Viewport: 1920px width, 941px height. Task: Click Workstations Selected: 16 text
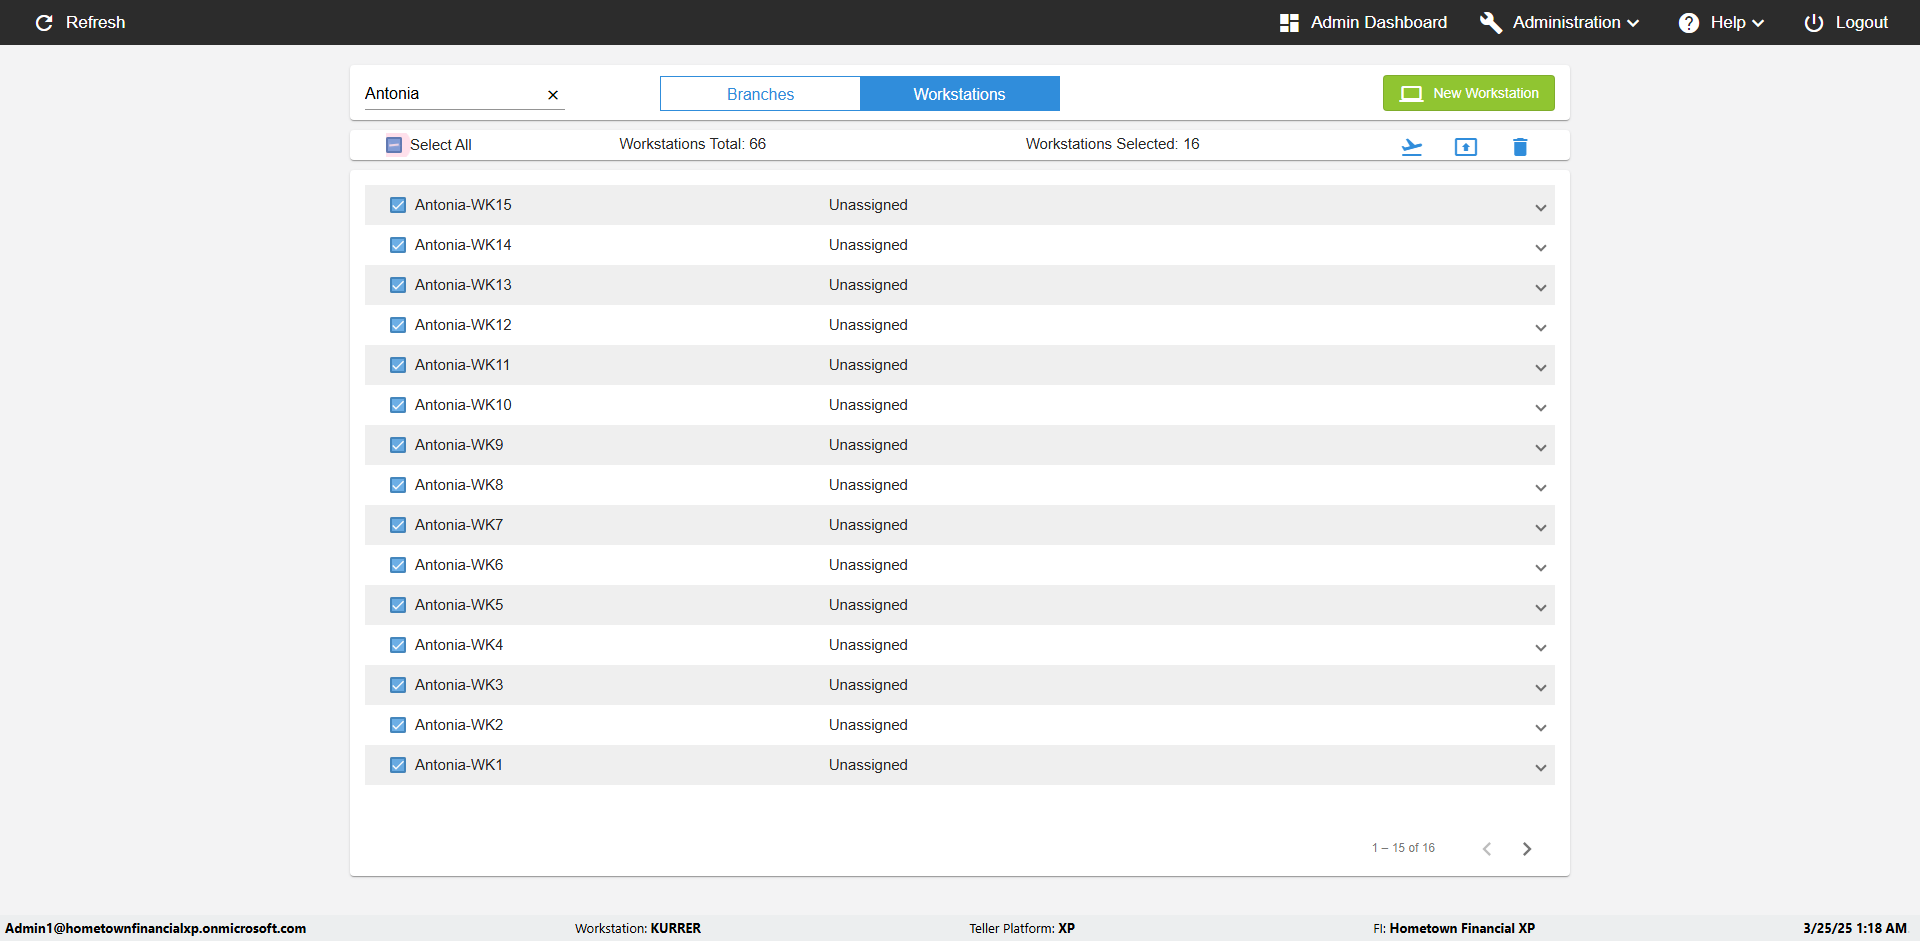point(1112,144)
